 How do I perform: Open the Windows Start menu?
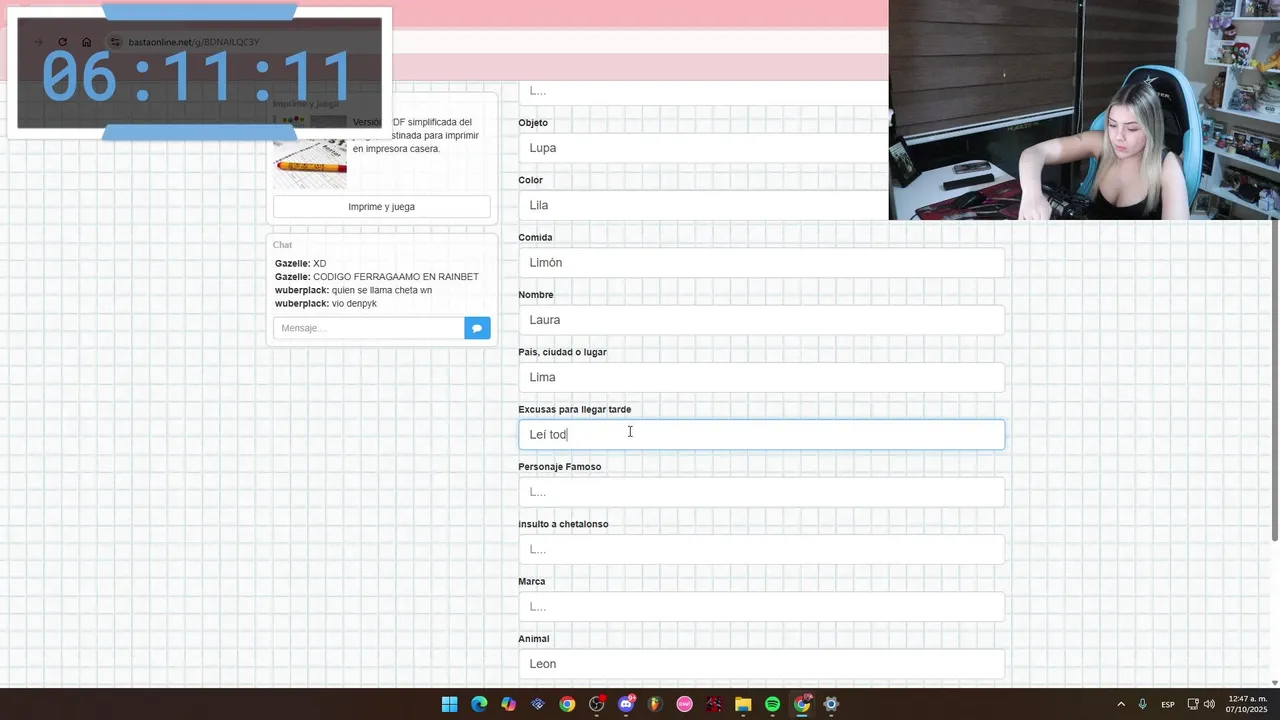click(450, 704)
